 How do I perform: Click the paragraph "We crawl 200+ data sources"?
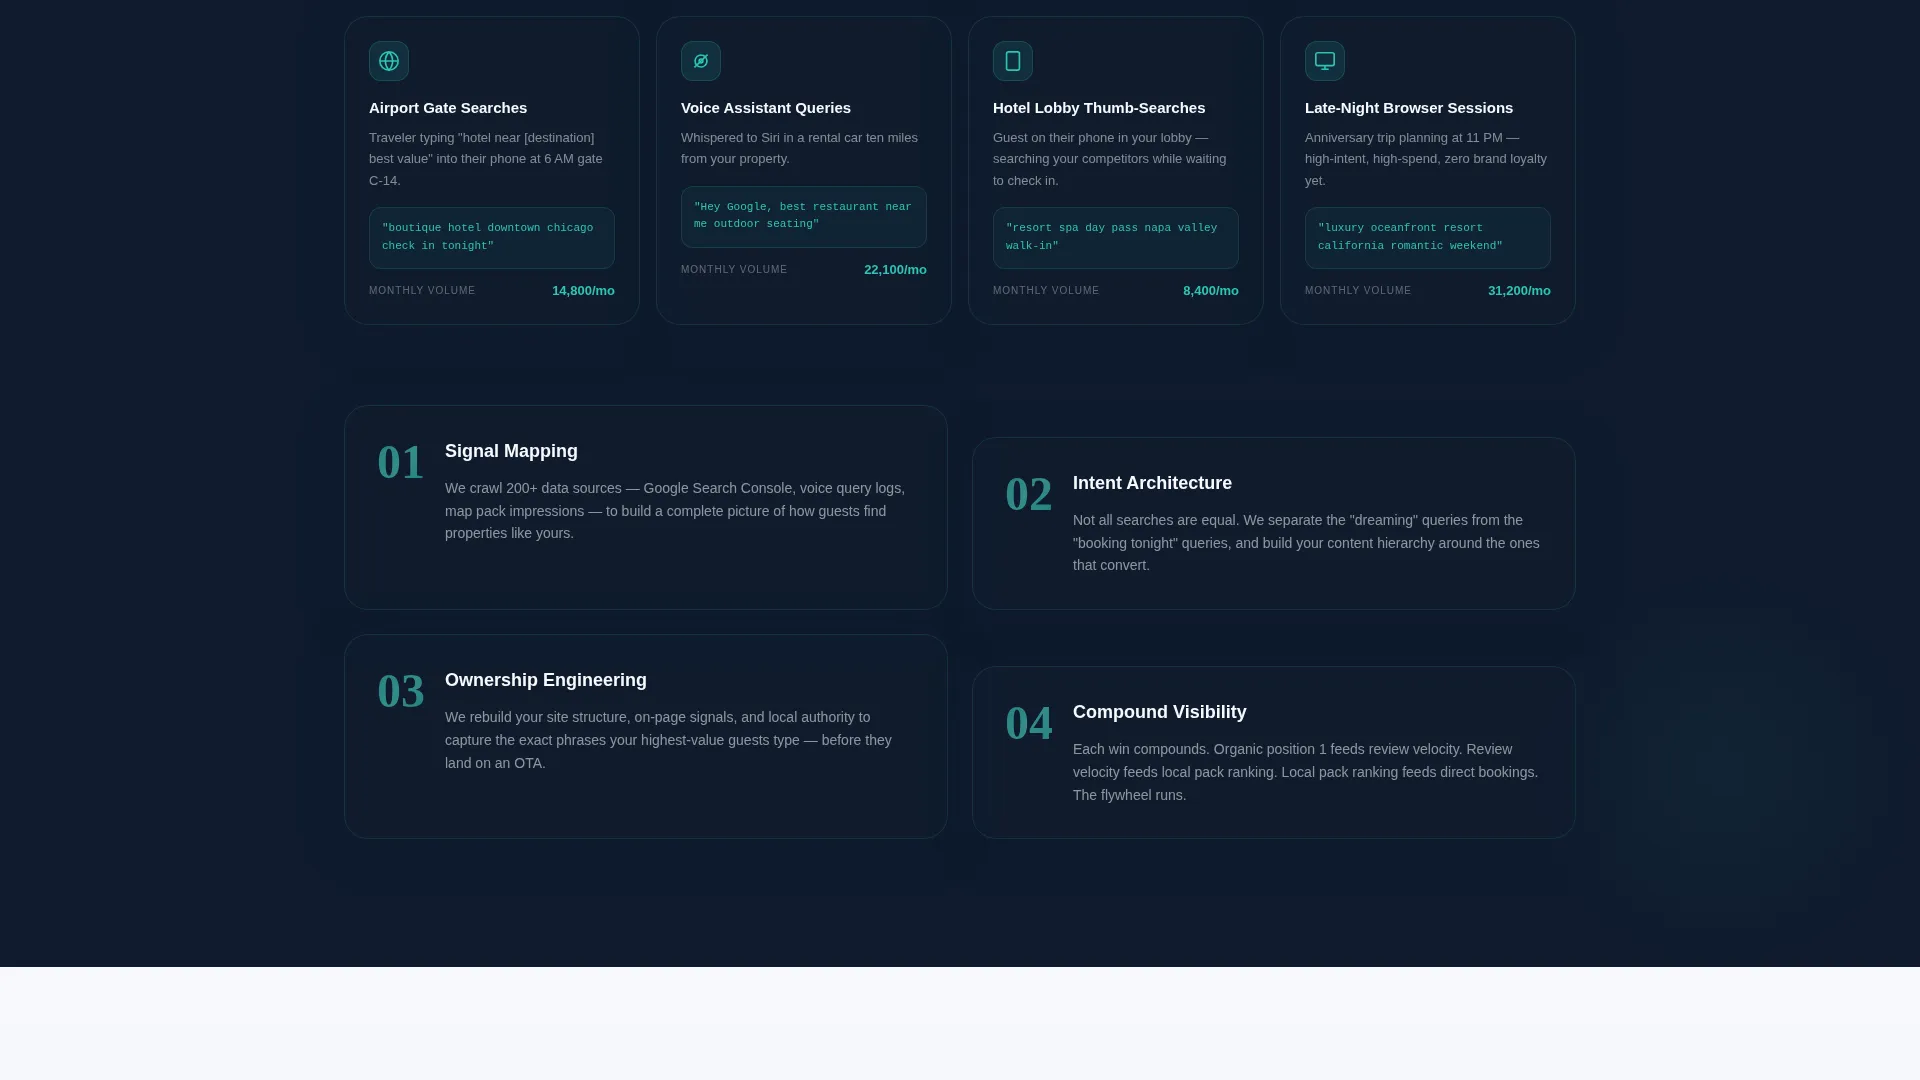[x=675, y=511]
